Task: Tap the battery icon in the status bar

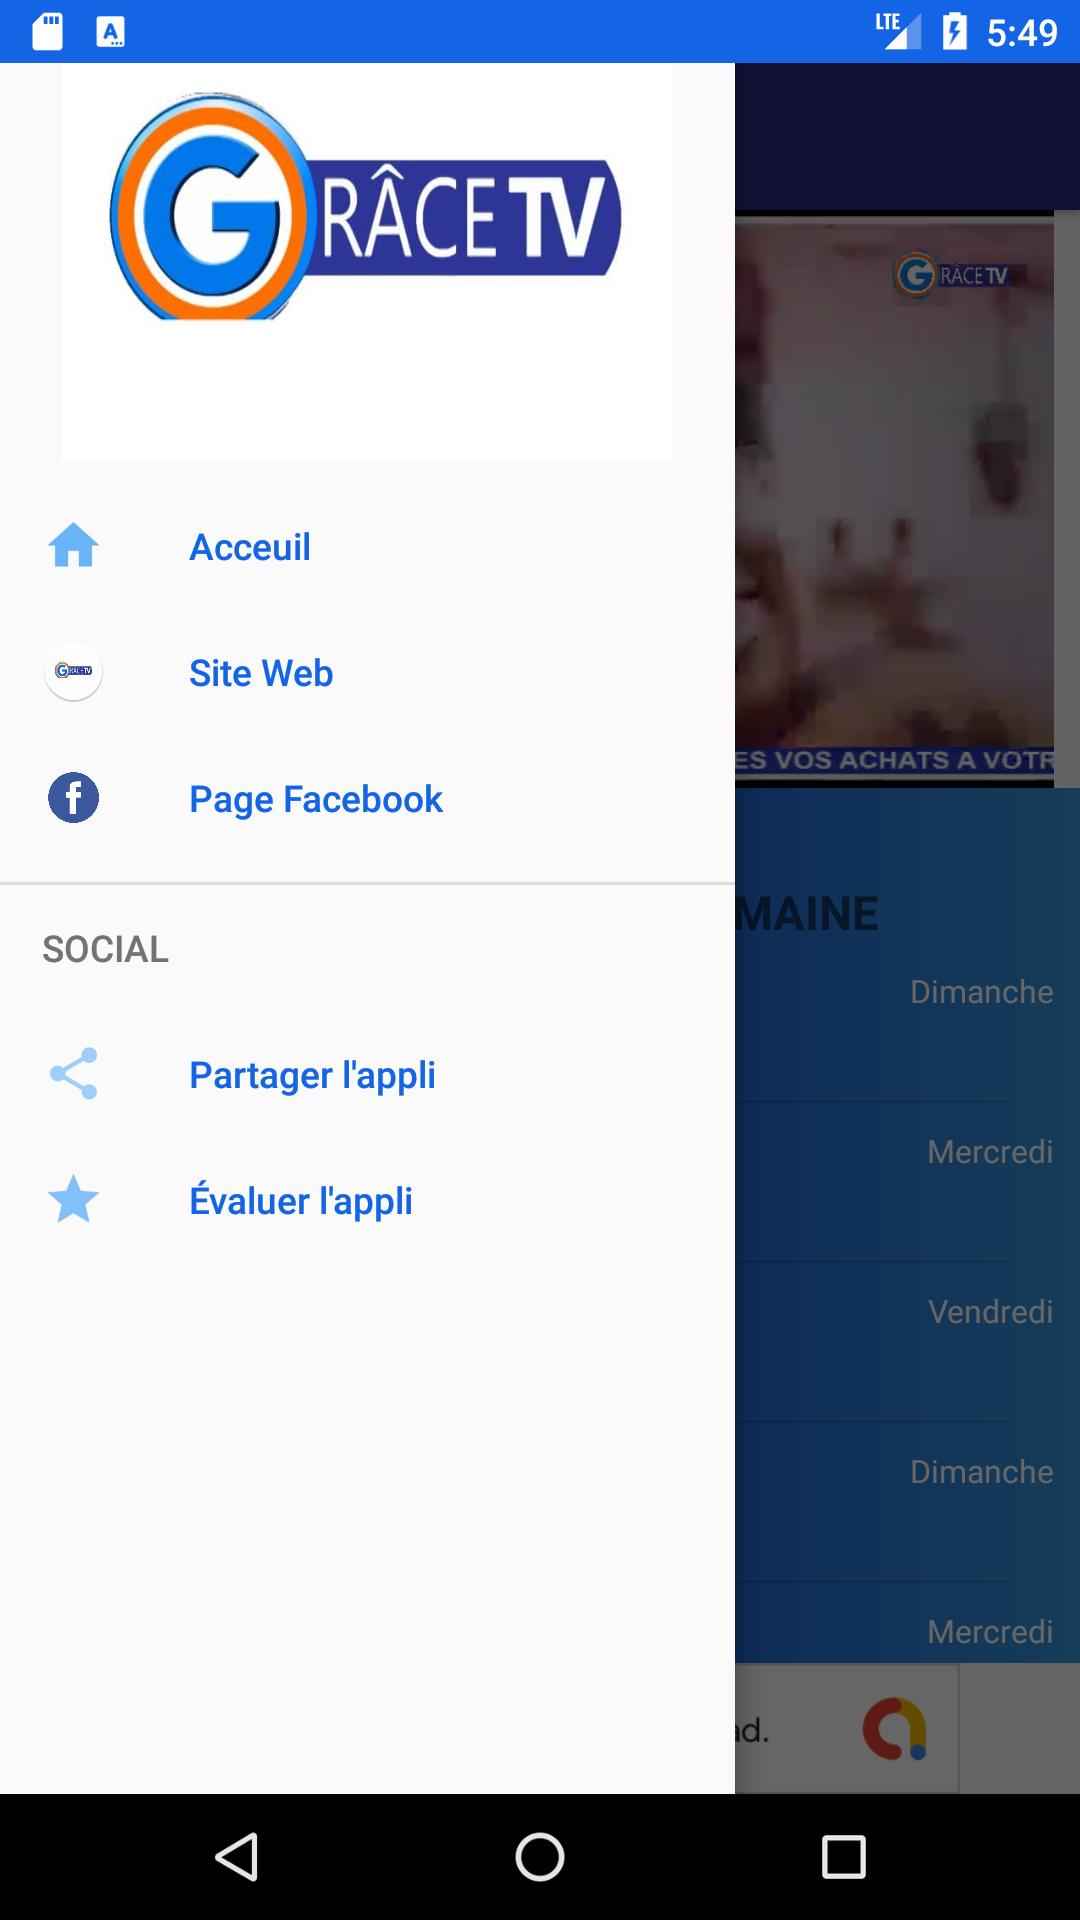Action: 955,31
